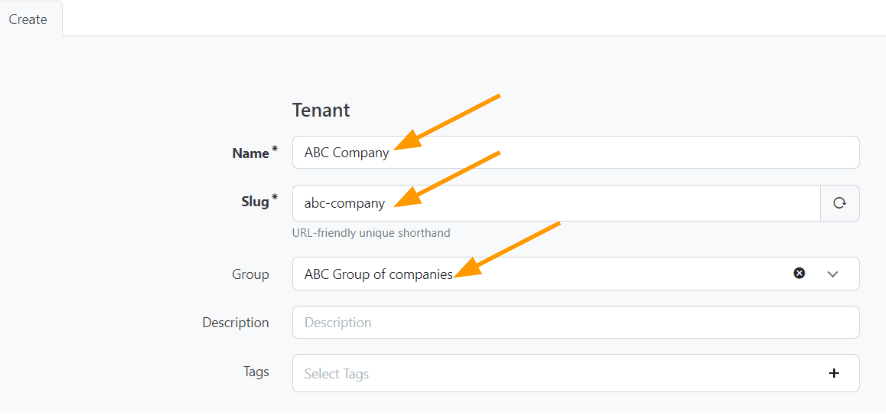Regenerate the slug with the refresh icon
The height and width of the screenshot is (414, 886).
[x=840, y=203]
